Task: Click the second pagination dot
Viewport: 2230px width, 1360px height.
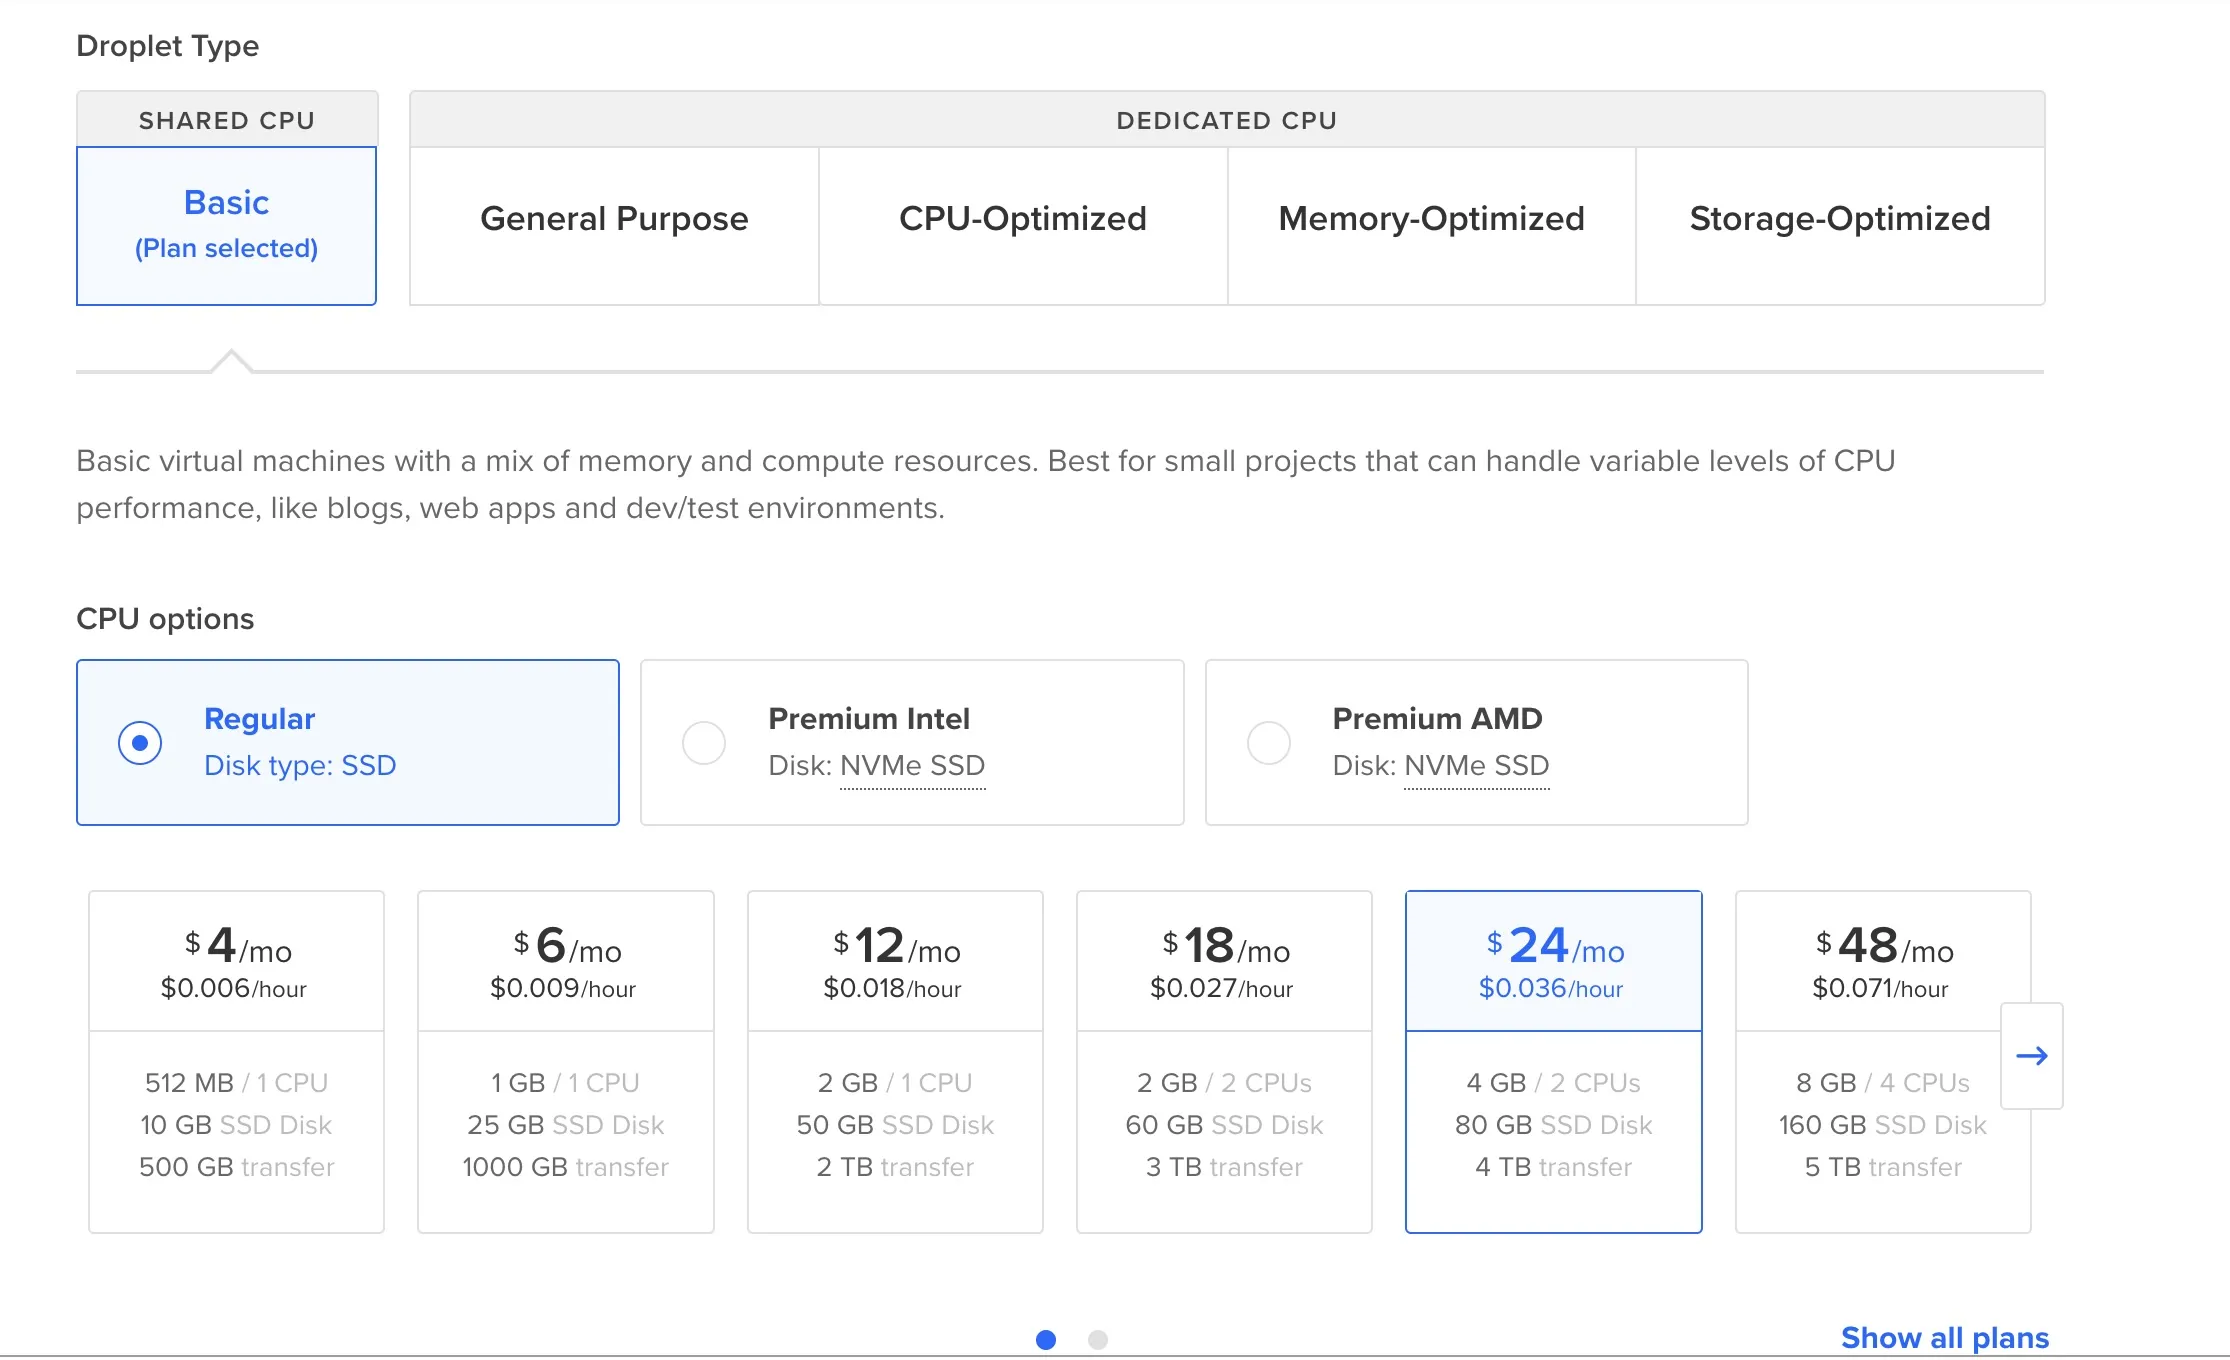Action: tap(1098, 1339)
